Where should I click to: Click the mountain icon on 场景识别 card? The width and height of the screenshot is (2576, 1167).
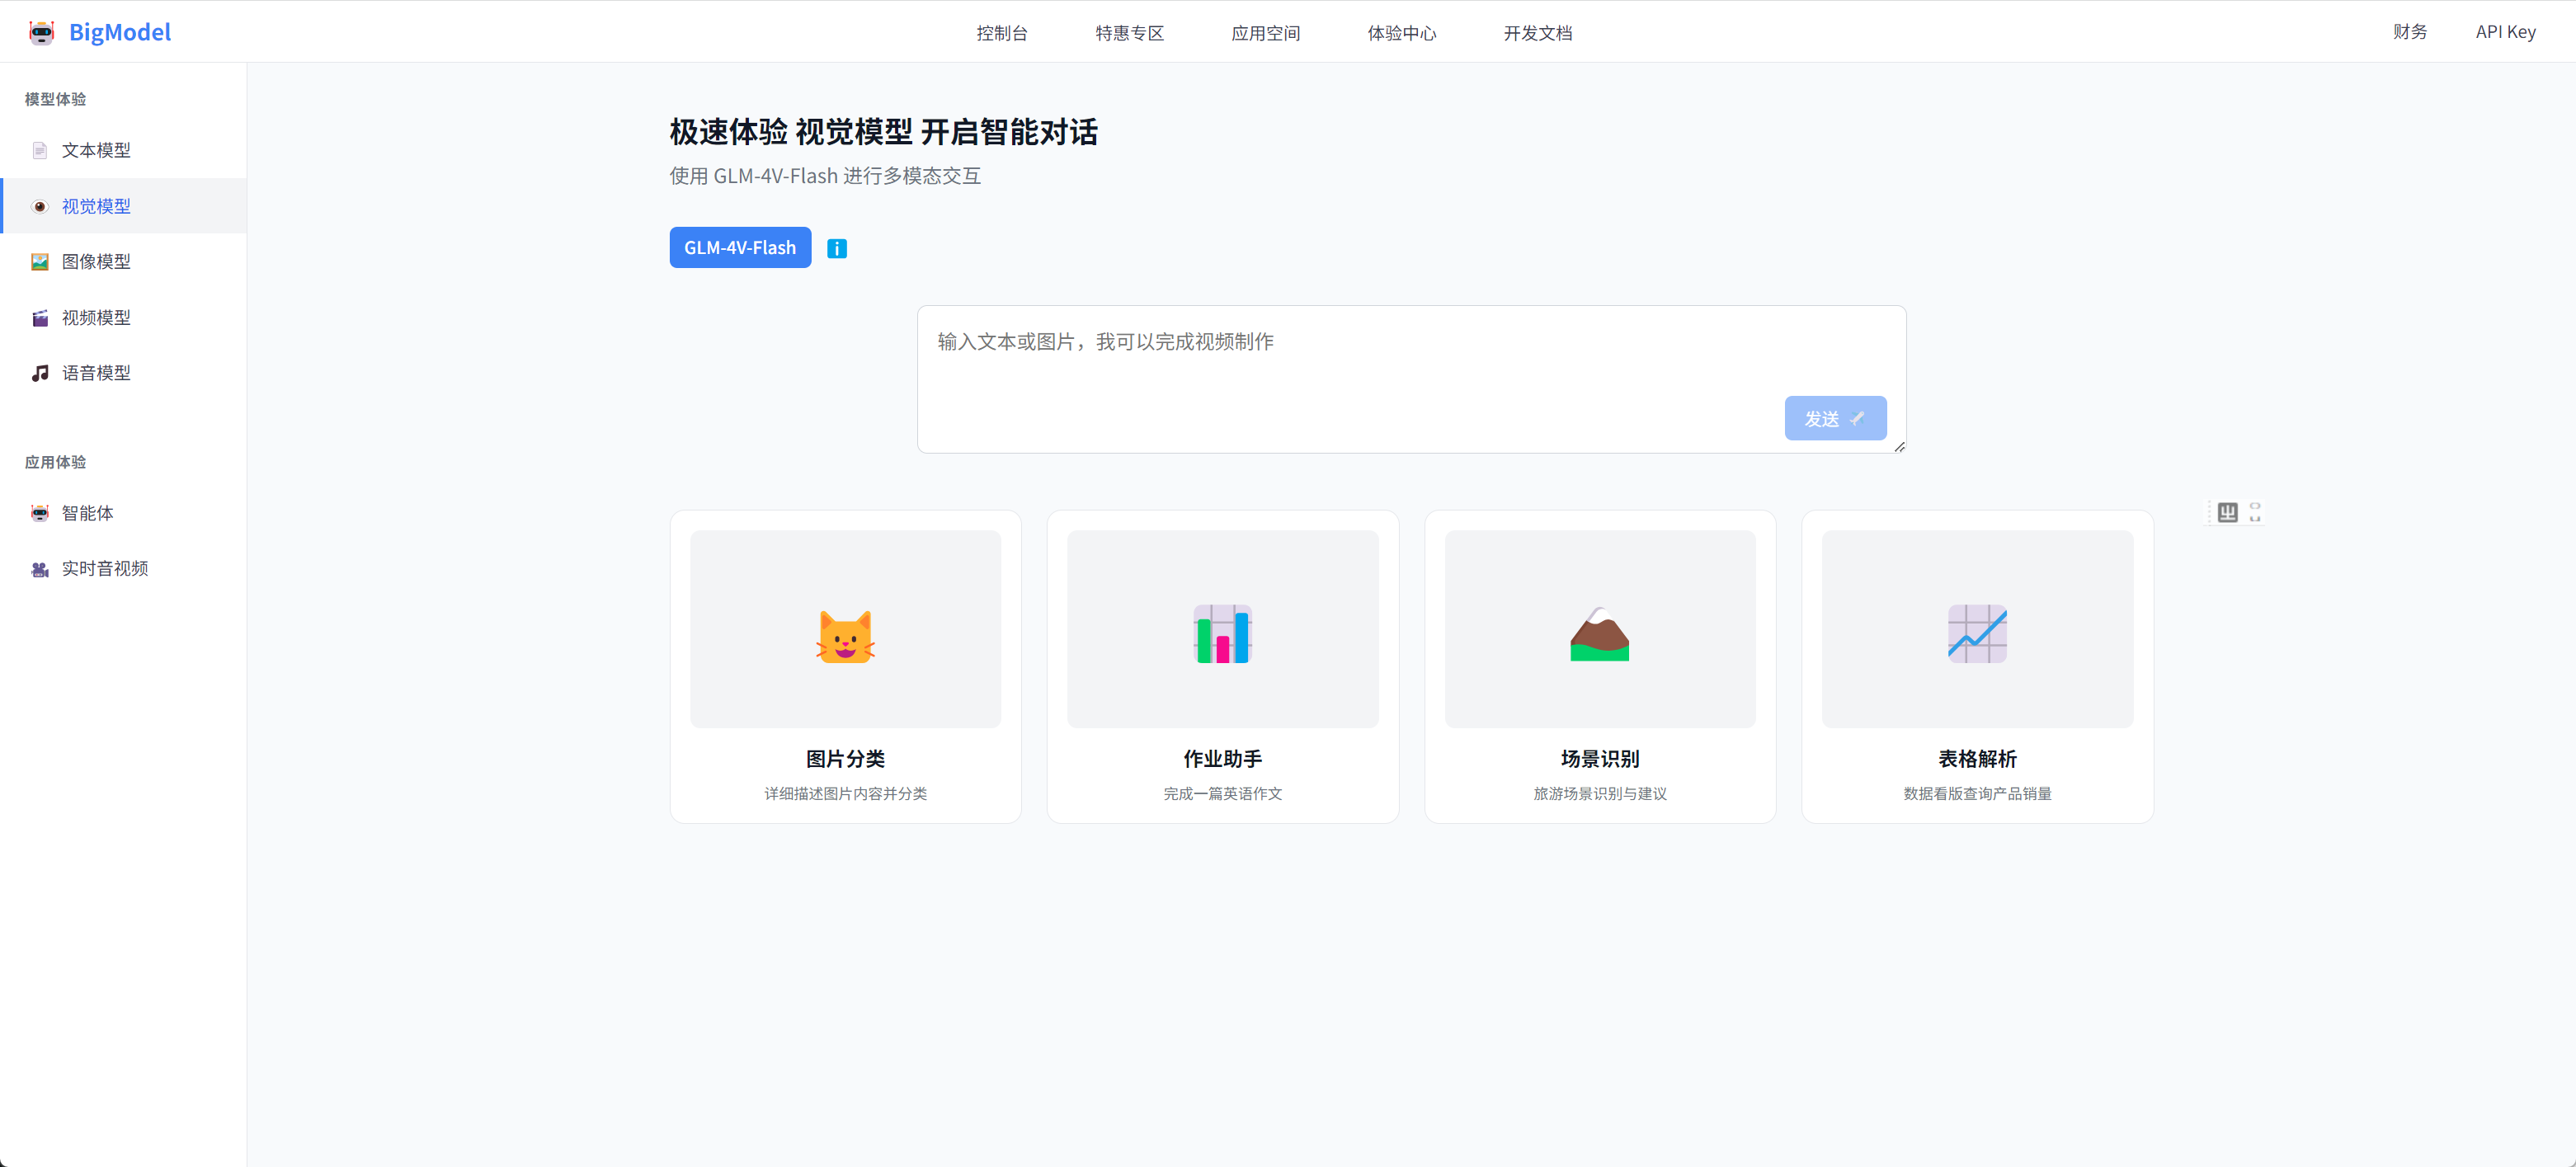pyautogui.click(x=1599, y=634)
